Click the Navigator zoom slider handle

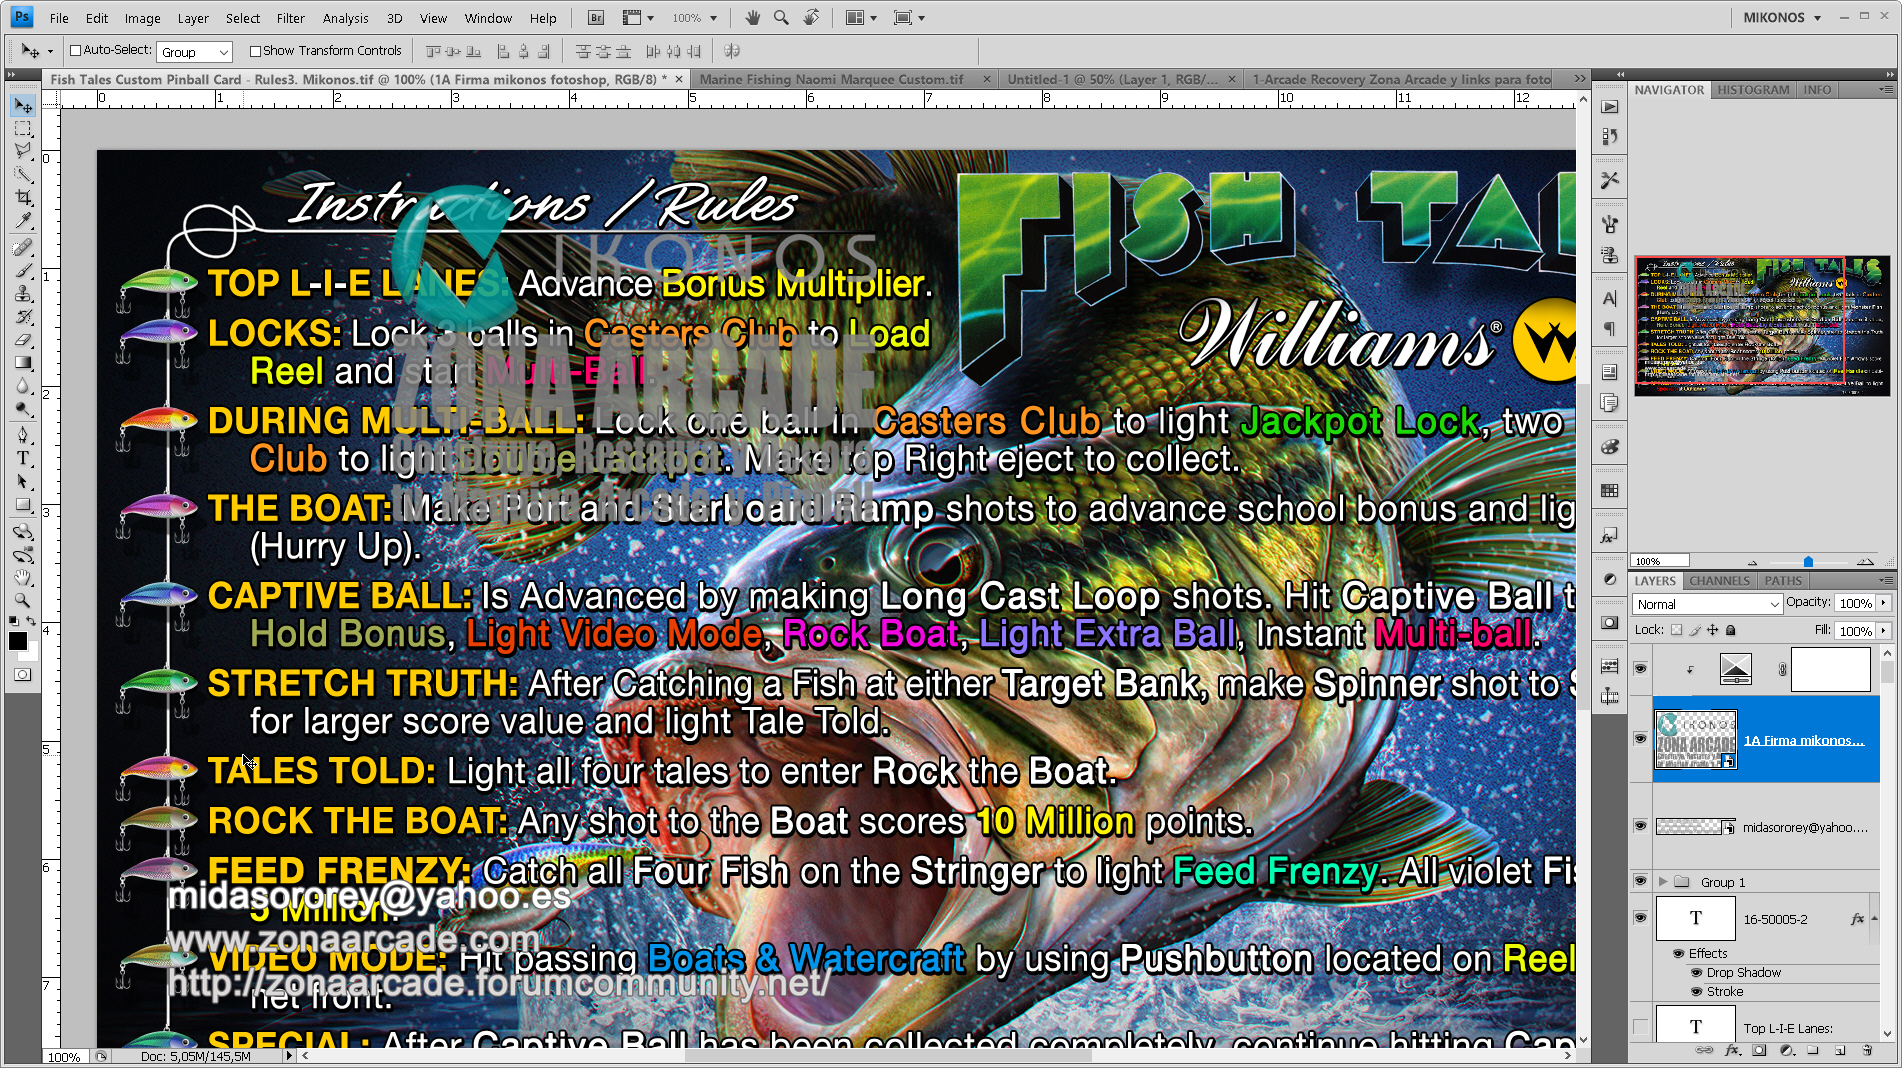[x=1808, y=561]
